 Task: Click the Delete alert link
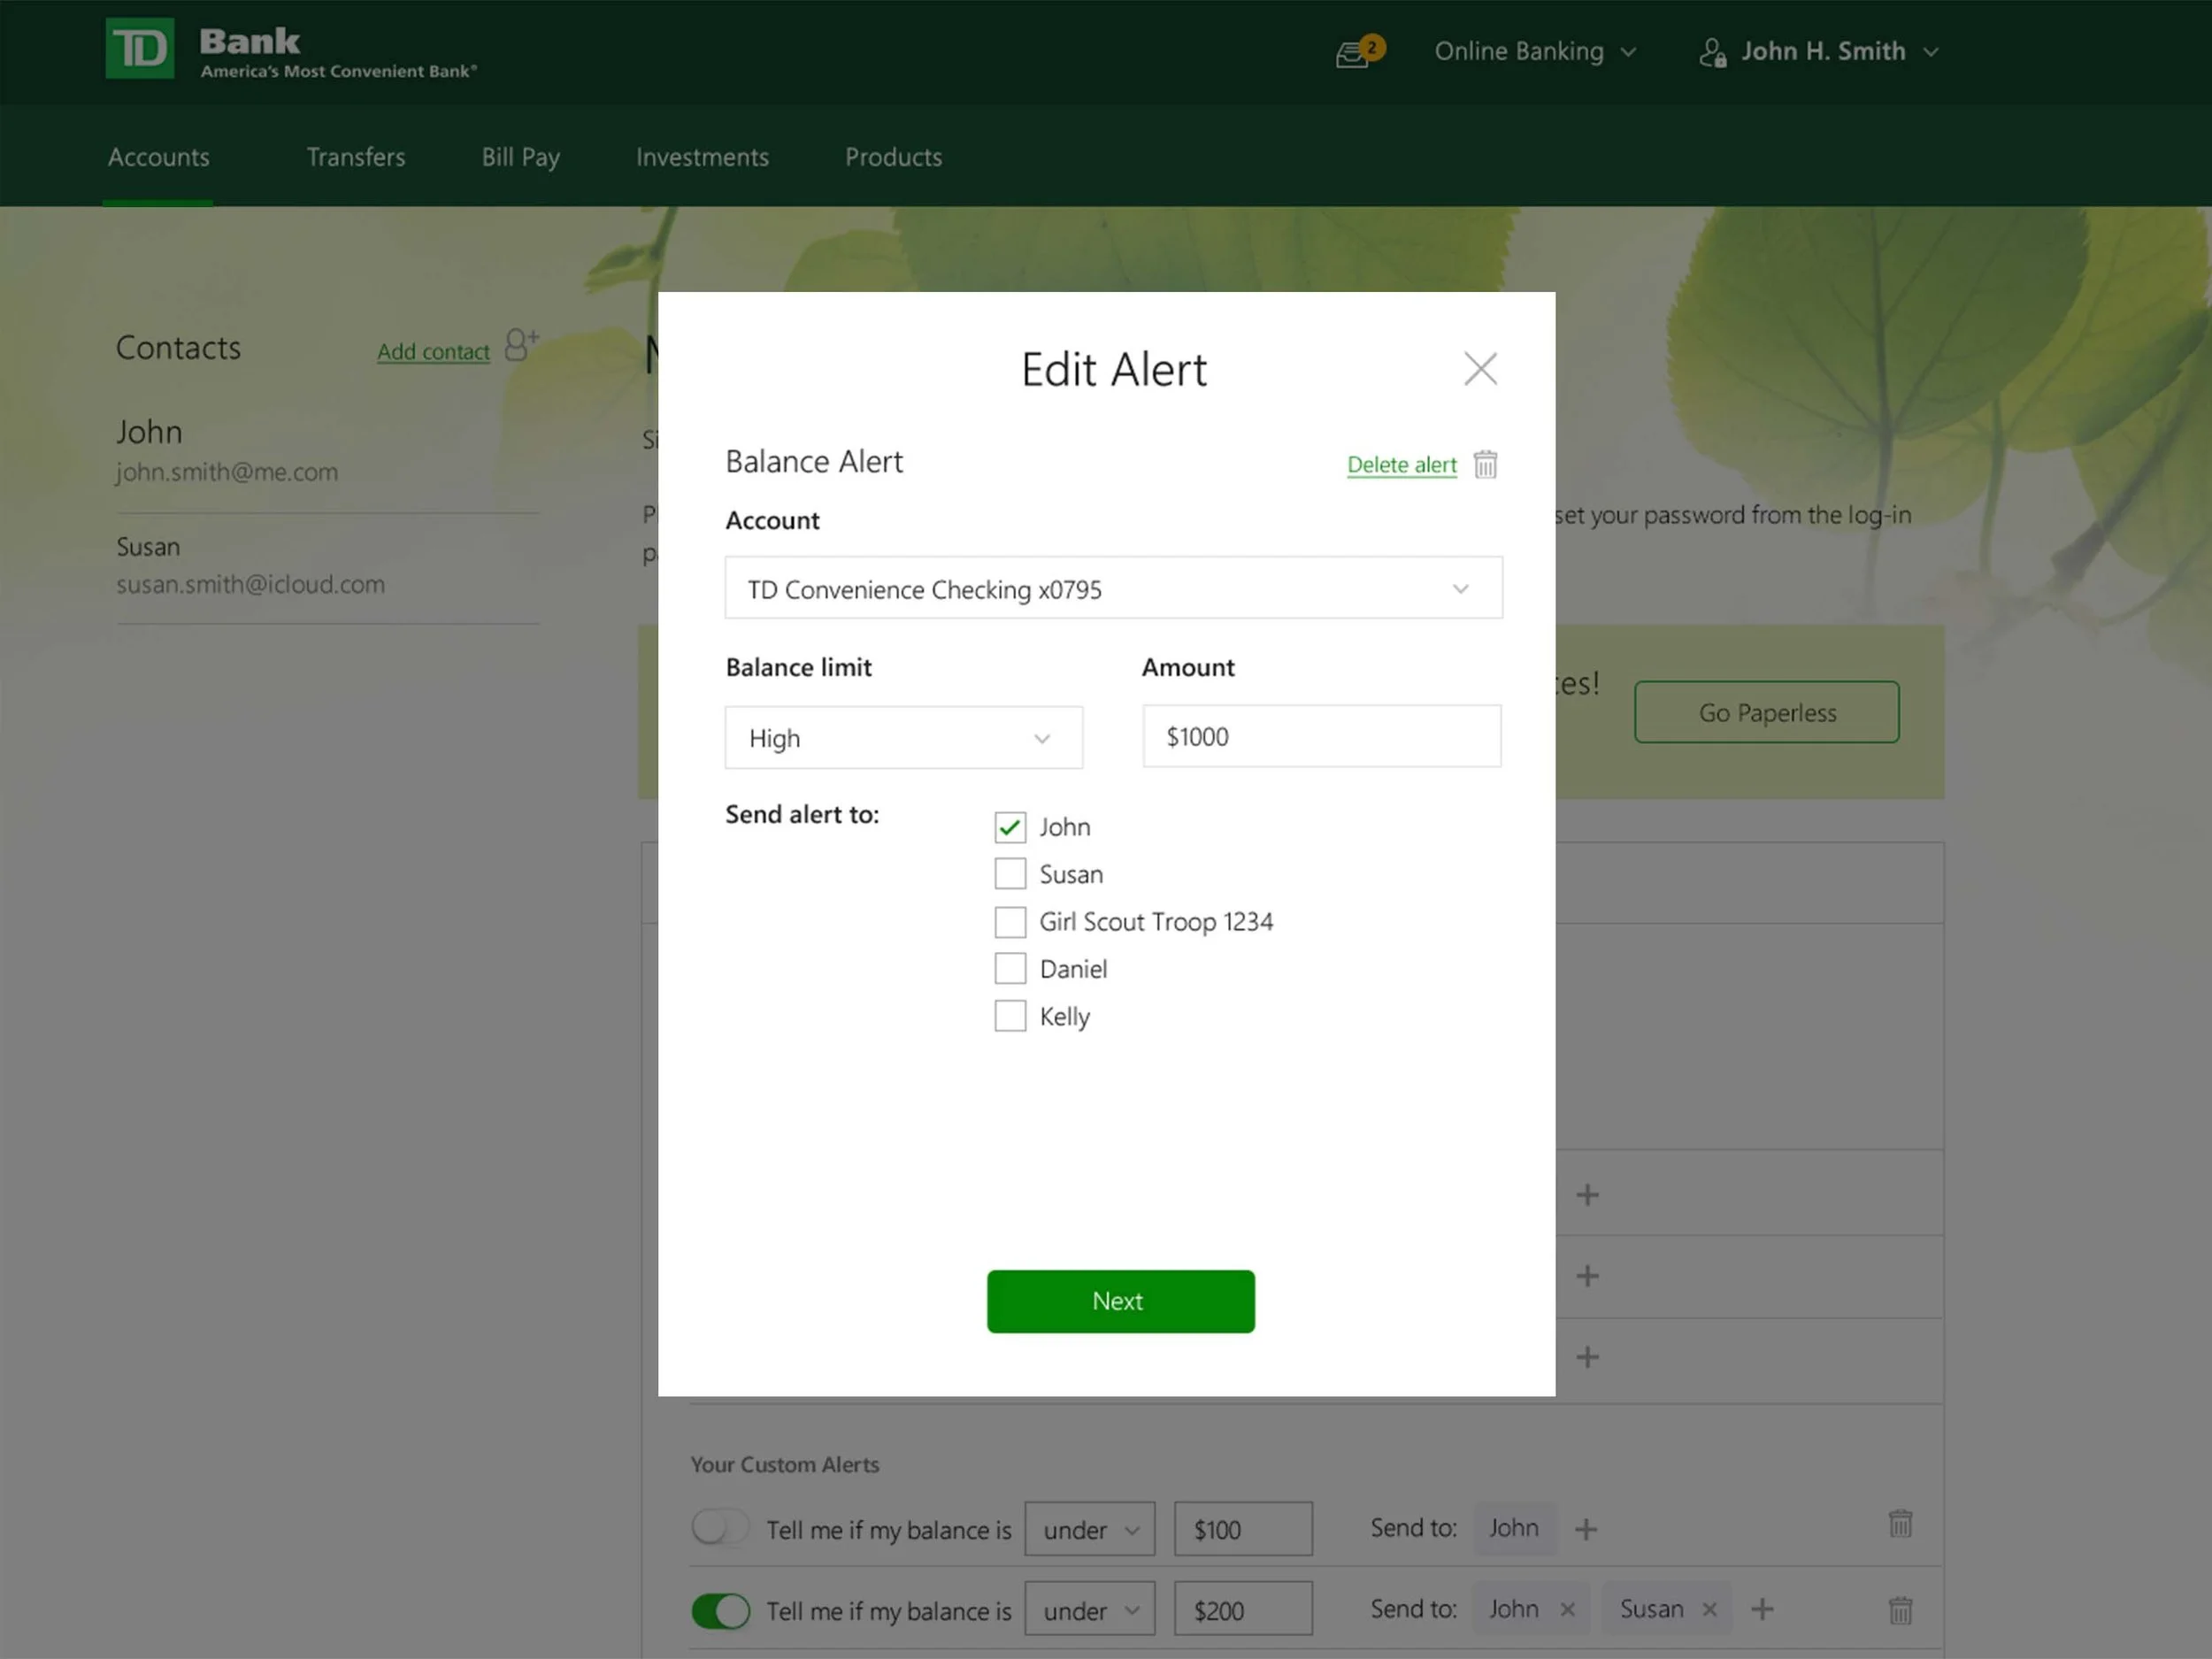click(x=1401, y=465)
